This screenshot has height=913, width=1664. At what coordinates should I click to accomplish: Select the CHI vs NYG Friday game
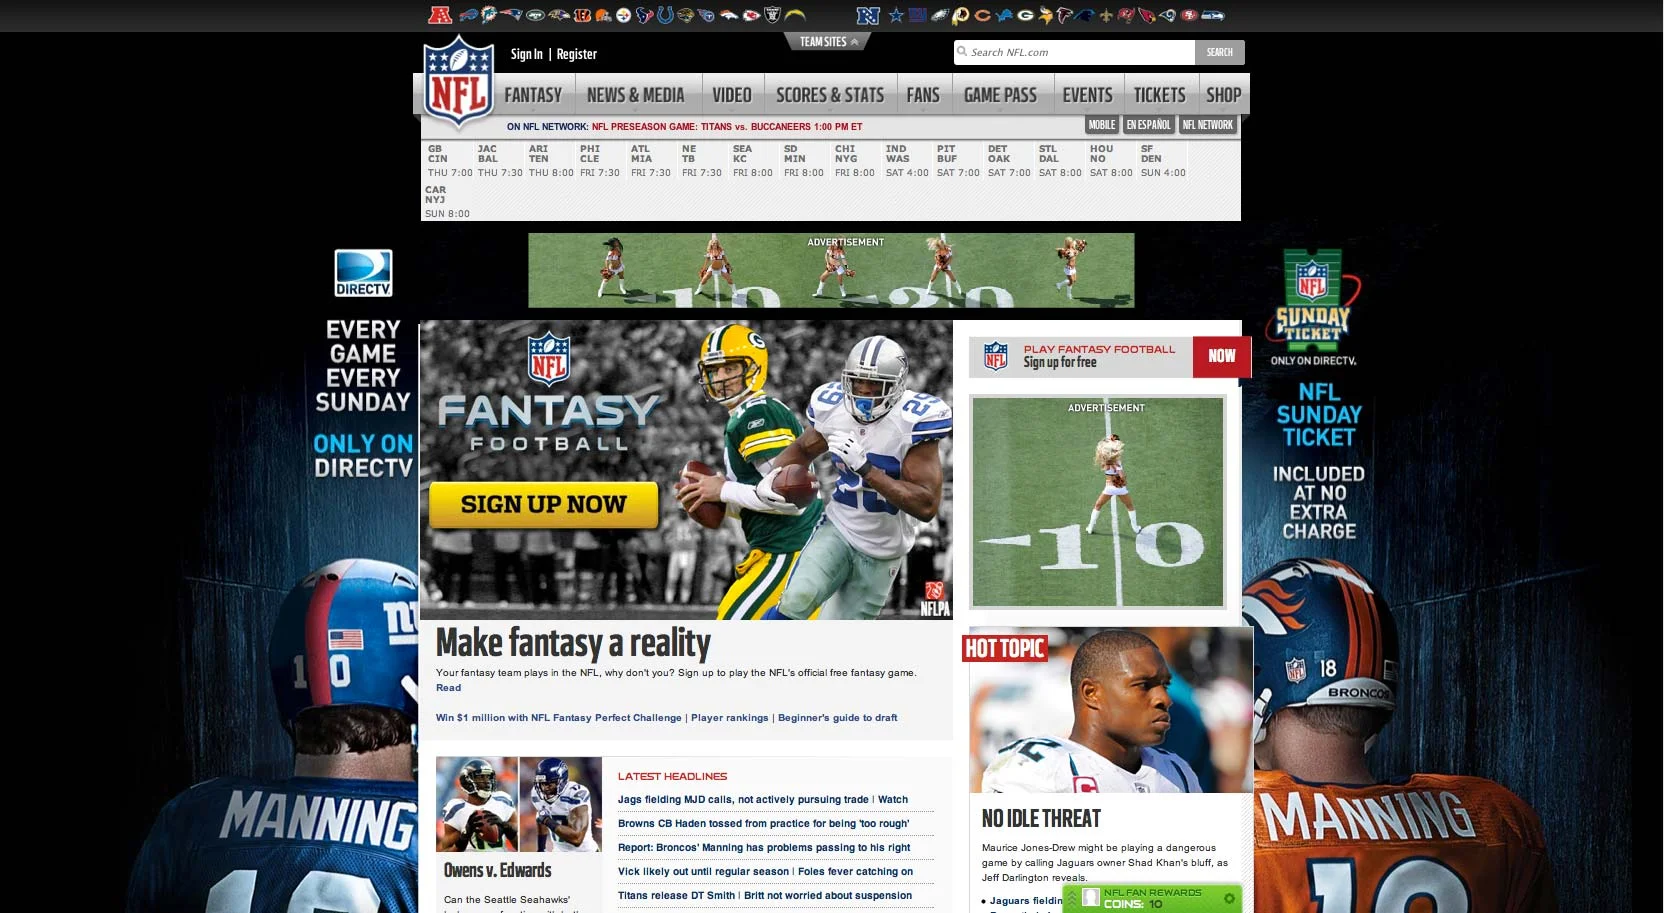[x=855, y=161]
